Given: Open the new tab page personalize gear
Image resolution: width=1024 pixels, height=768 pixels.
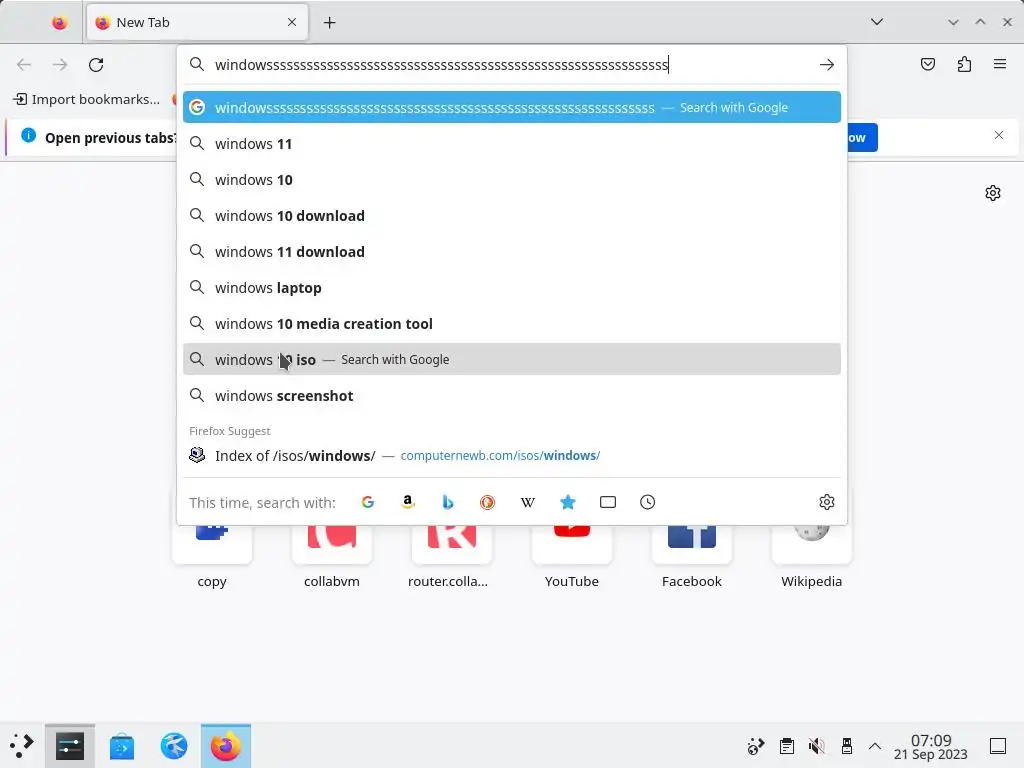Looking at the screenshot, I should click(993, 193).
